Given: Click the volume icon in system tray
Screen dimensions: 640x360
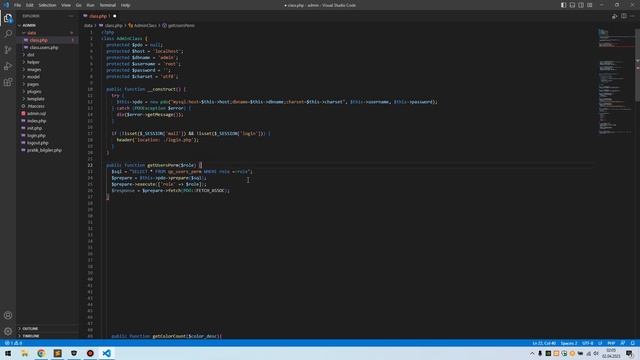Looking at the screenshot, I should 596,353.
